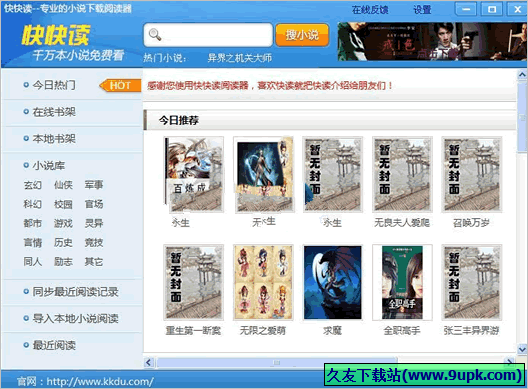Screen dimensions: 528x389
Task: Open the 召唤万岁 book cover
Action: coord(472,174)
